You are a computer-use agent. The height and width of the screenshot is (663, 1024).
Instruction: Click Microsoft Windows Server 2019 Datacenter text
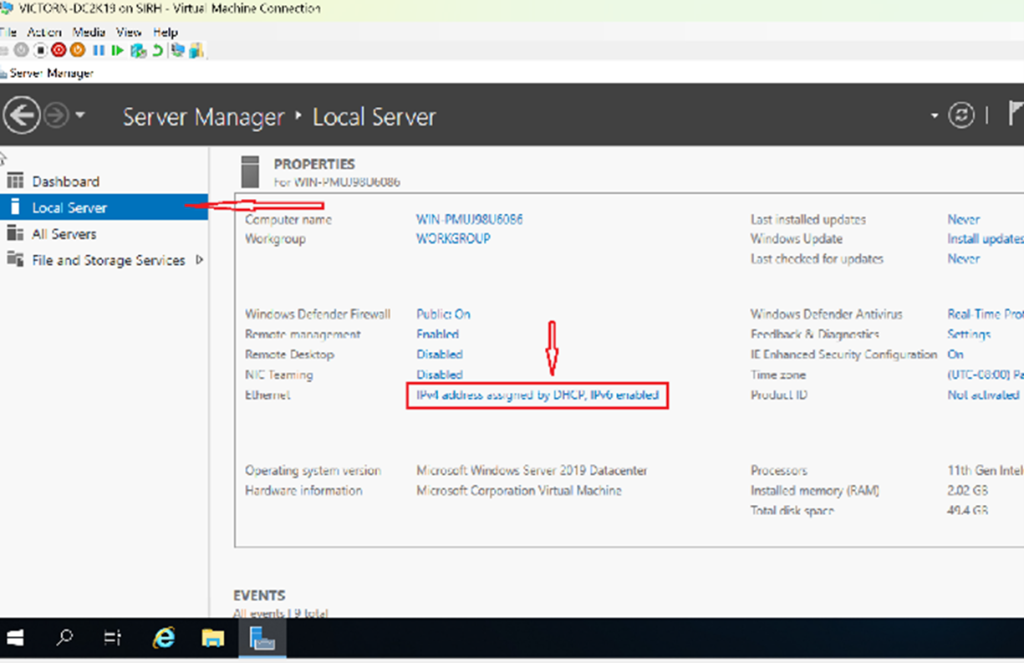532,470
